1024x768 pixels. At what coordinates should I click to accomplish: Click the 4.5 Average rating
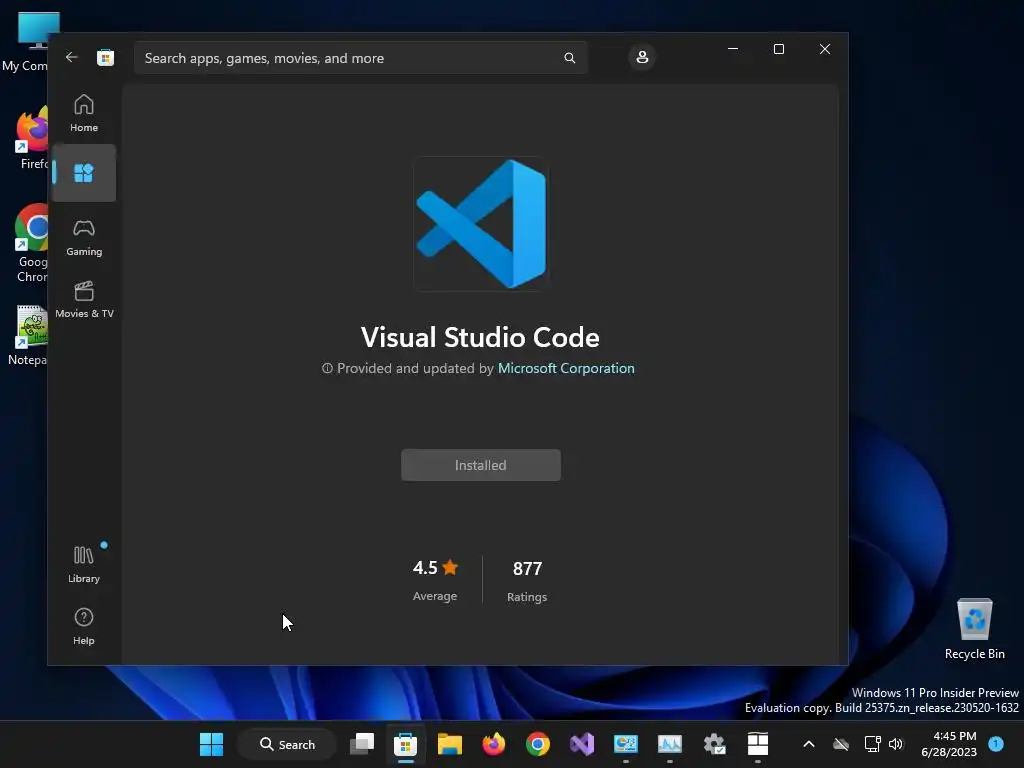click(435, 580)
